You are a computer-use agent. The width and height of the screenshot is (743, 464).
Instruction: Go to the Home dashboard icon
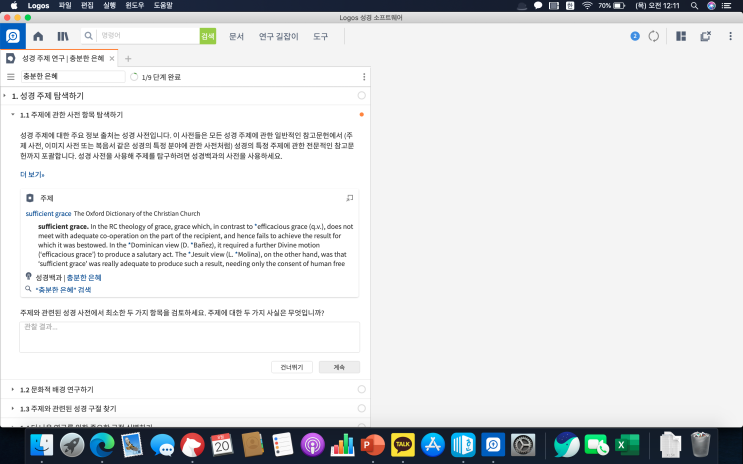click(38, 36)
